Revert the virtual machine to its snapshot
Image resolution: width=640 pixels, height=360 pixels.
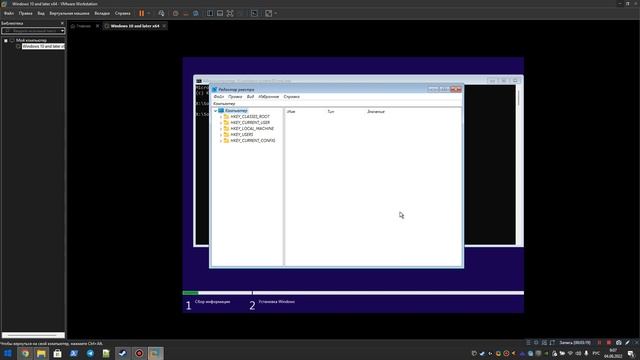185,13
